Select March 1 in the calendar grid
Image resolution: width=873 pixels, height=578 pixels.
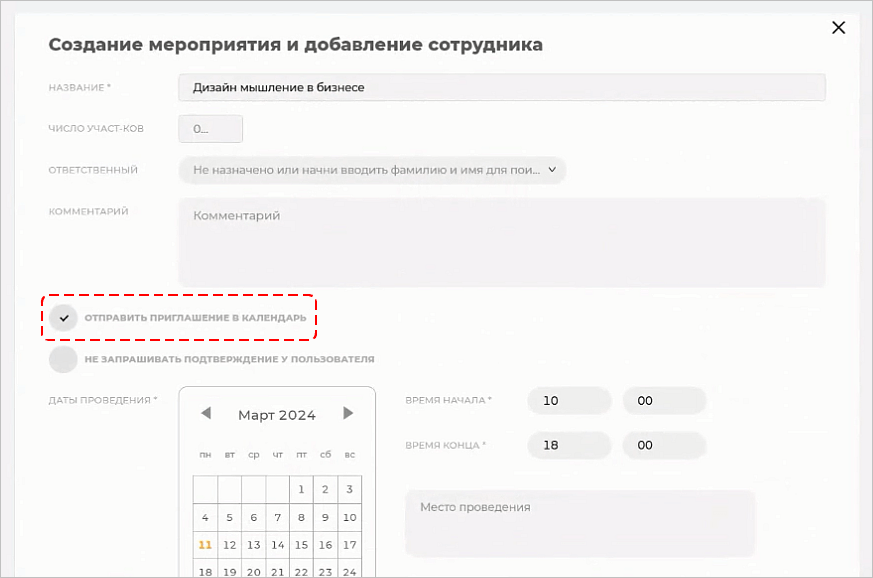click(x=301, y=489)
